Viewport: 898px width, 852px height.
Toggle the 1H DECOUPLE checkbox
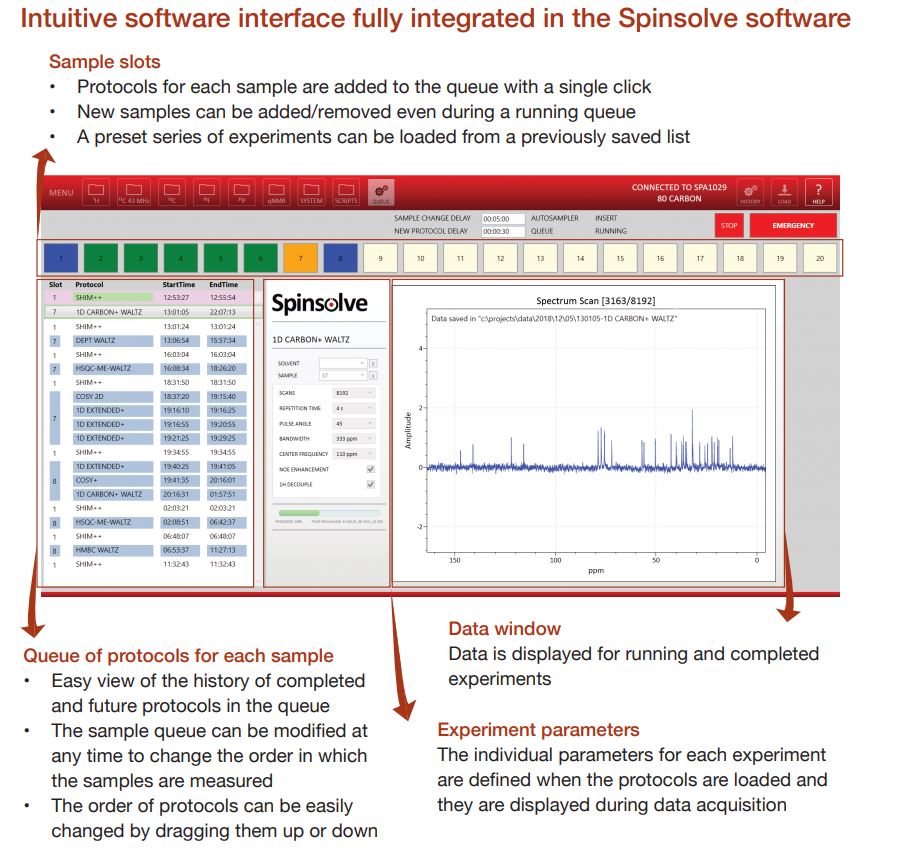click(371, 484)
